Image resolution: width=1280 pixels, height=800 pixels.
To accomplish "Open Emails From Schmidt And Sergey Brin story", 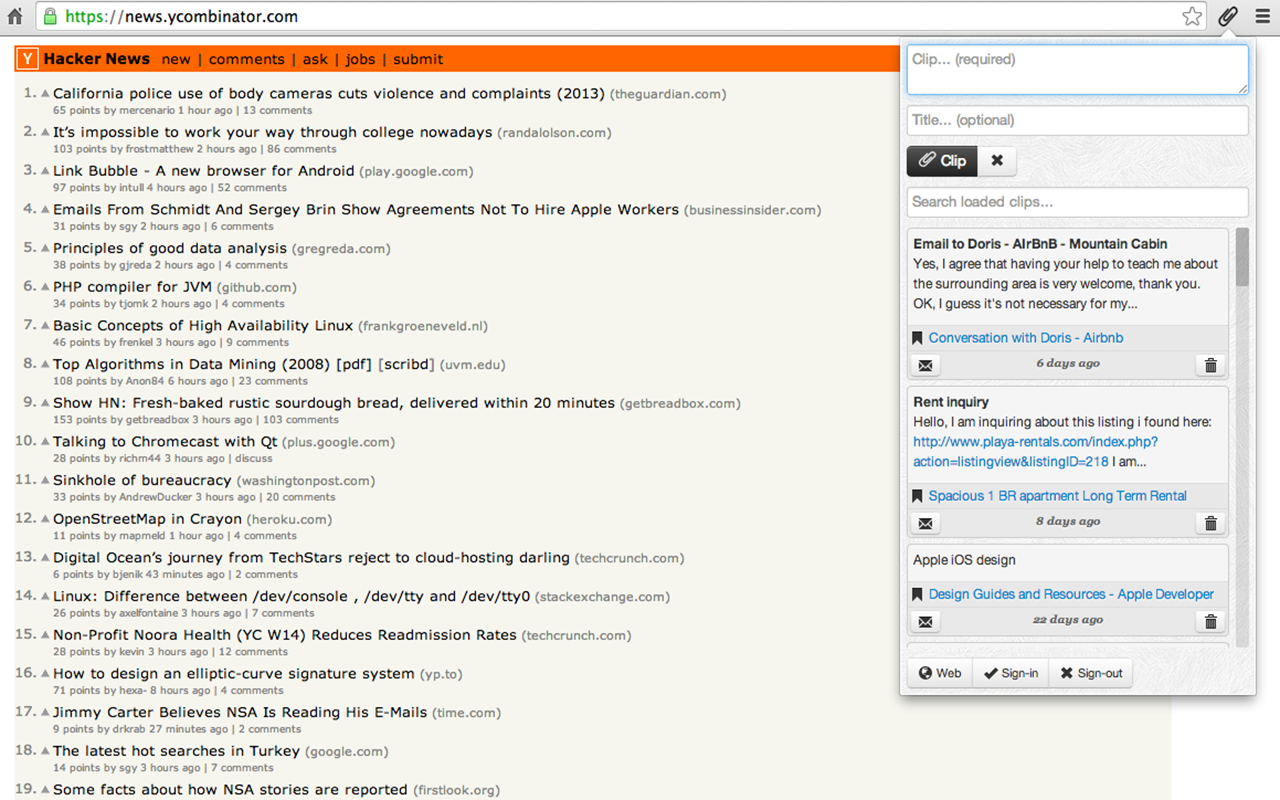I will tap(366, 210).
